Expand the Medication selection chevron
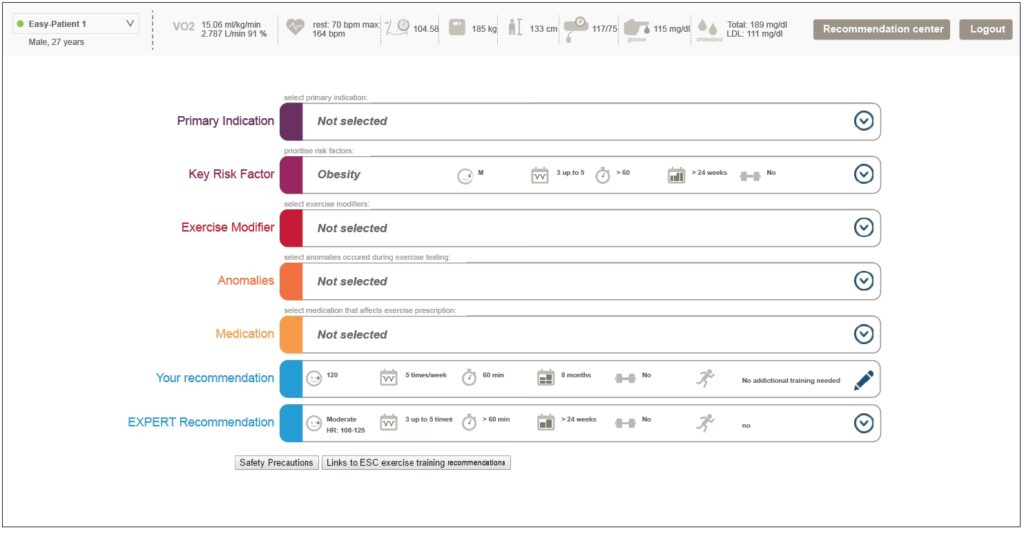This screenshot has width=1024, height=539. 864,334
